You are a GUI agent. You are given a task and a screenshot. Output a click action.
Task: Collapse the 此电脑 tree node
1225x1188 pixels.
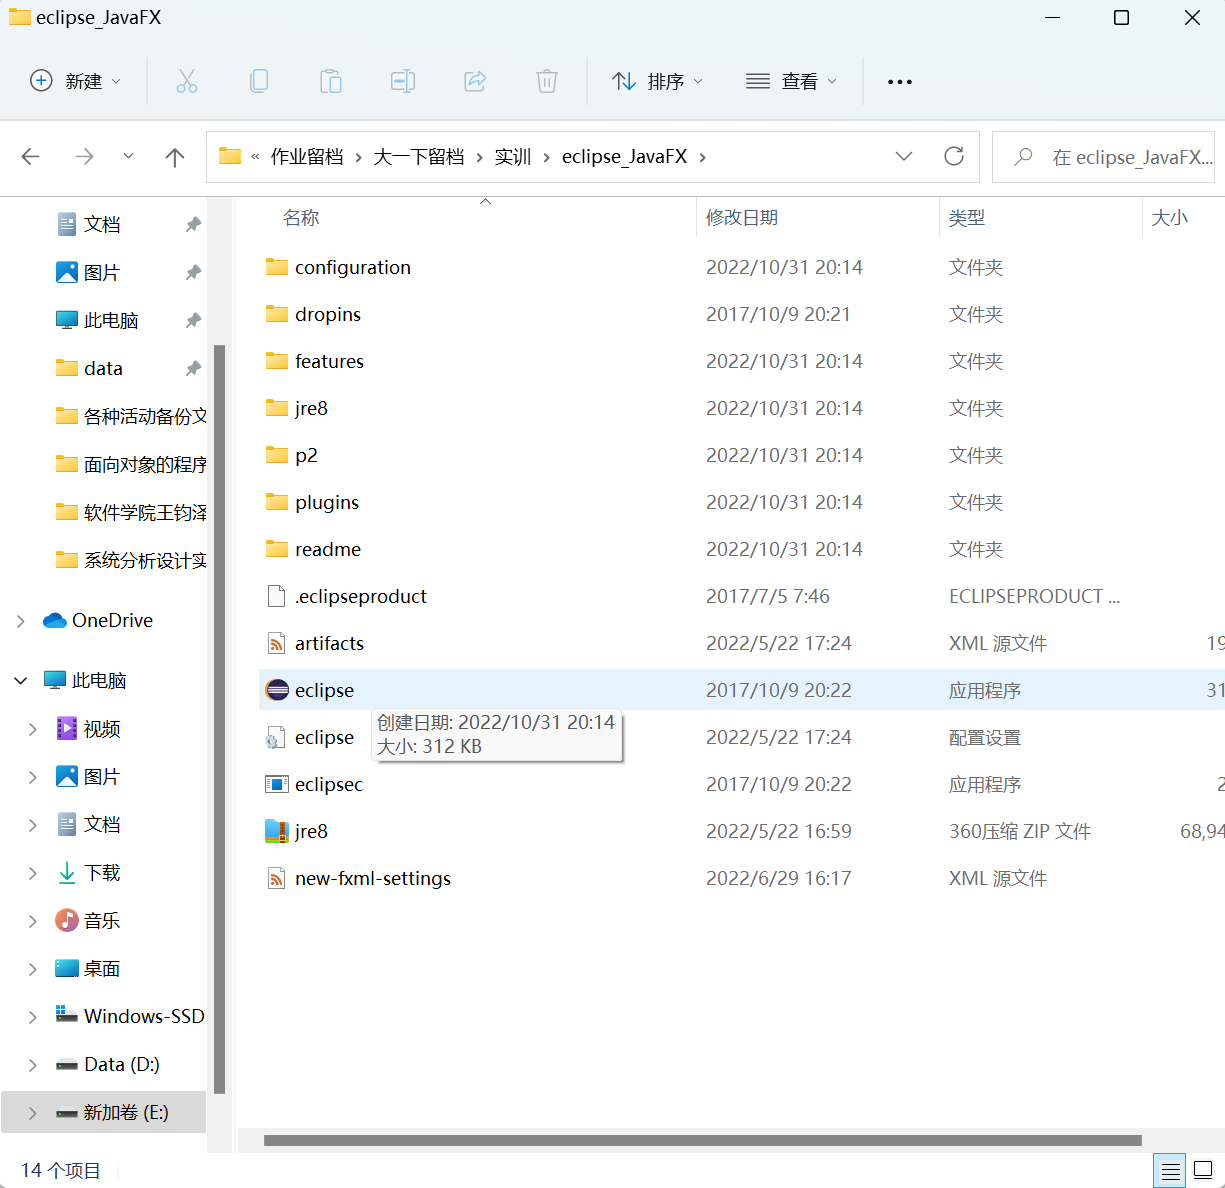(21, 681)
